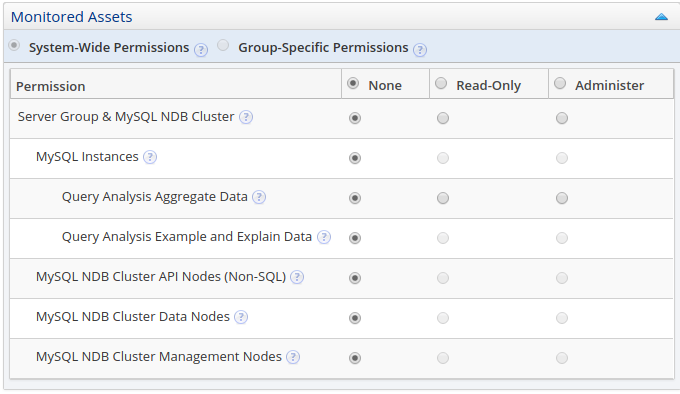Pick Administer for NDB Cluster Management Nodes
The width and height of the screenshot is (680, 394).
point(562,358)
